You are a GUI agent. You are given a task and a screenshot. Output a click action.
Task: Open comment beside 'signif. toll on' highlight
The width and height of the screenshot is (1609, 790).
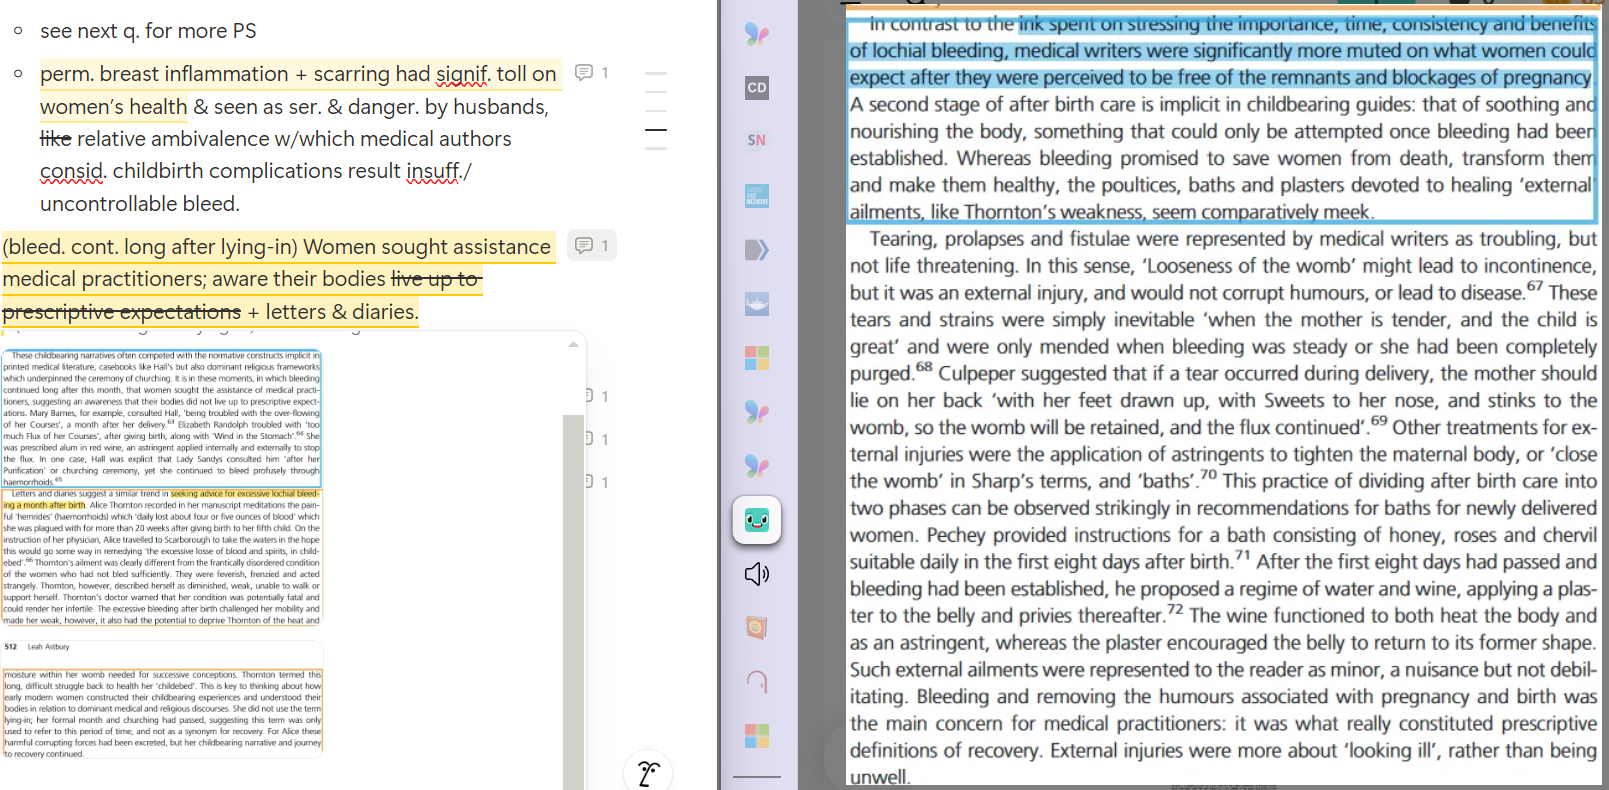coord(592,73)
